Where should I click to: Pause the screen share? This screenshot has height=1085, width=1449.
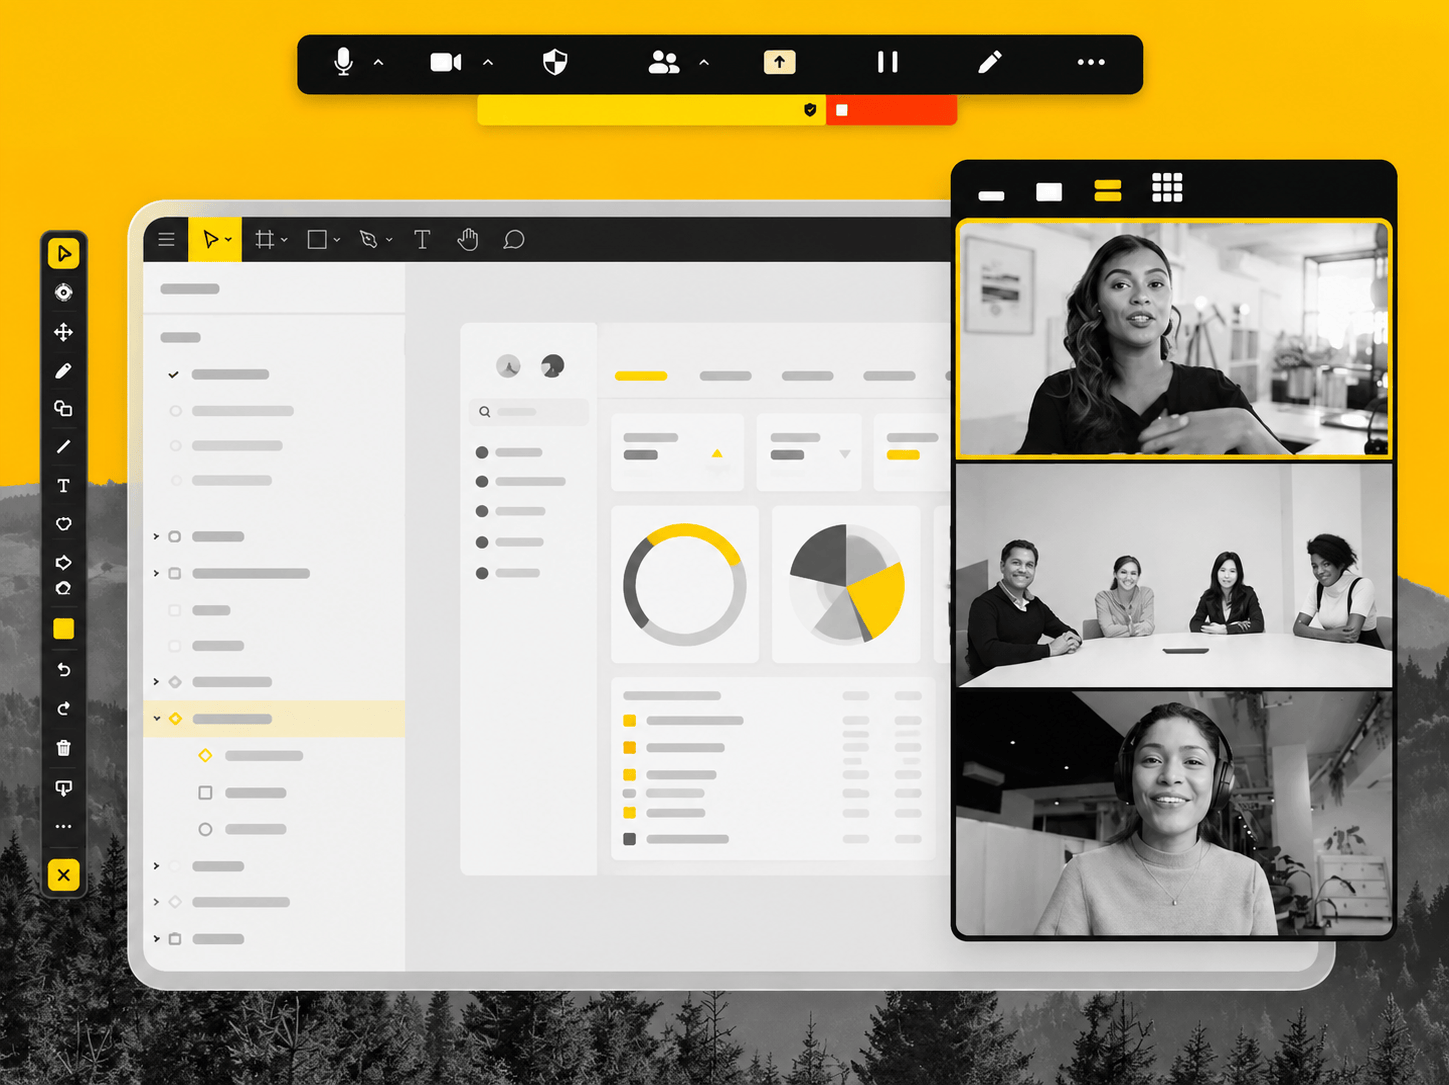[x=887, y=62]
